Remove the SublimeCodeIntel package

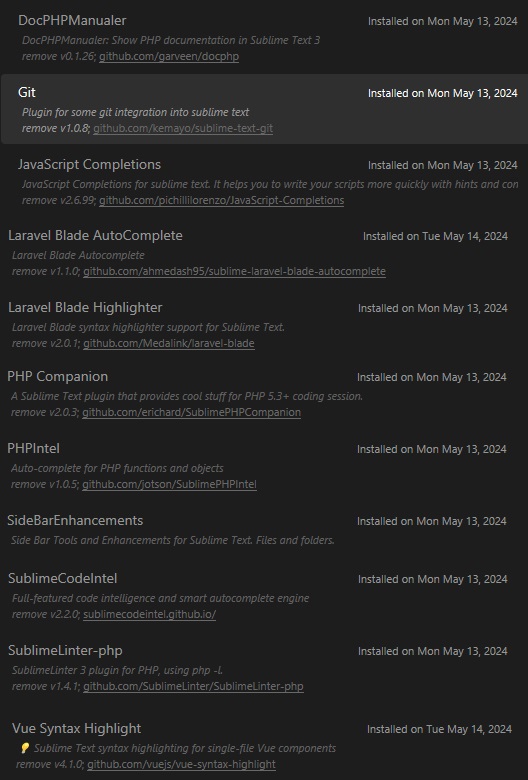coord(29,614)
